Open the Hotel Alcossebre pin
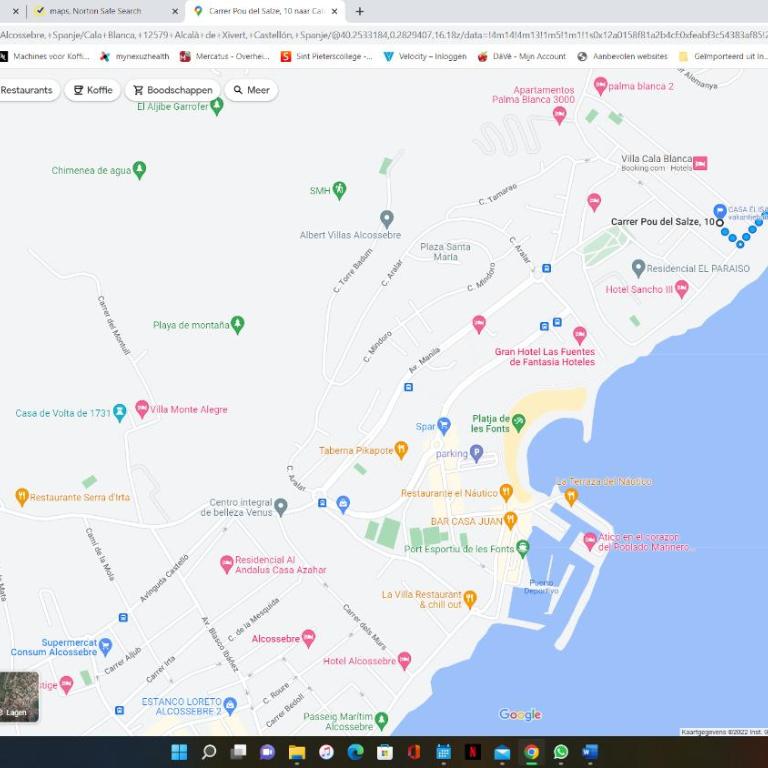Screen dimensions: 768x768 [x=404, y=661]
